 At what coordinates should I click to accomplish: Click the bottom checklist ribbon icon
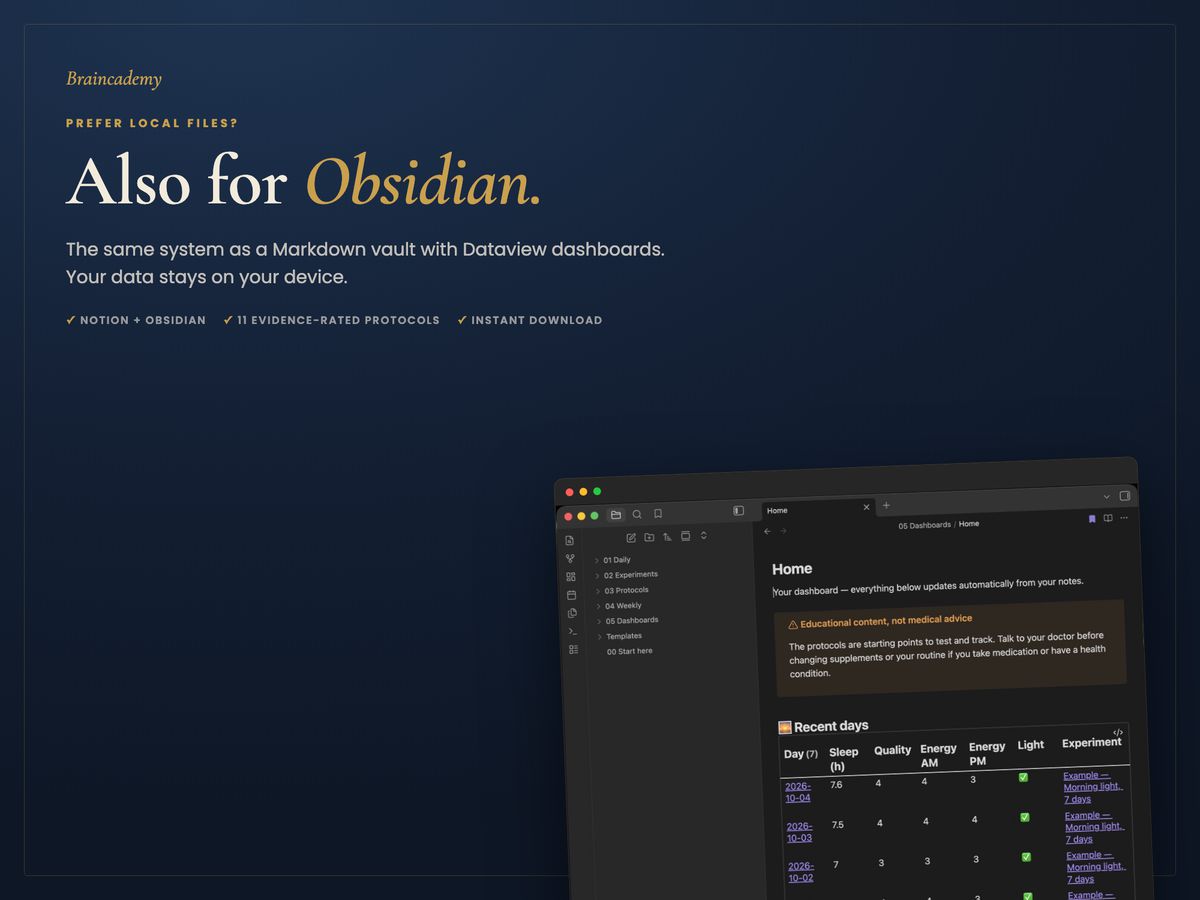(x=574, y=649)
